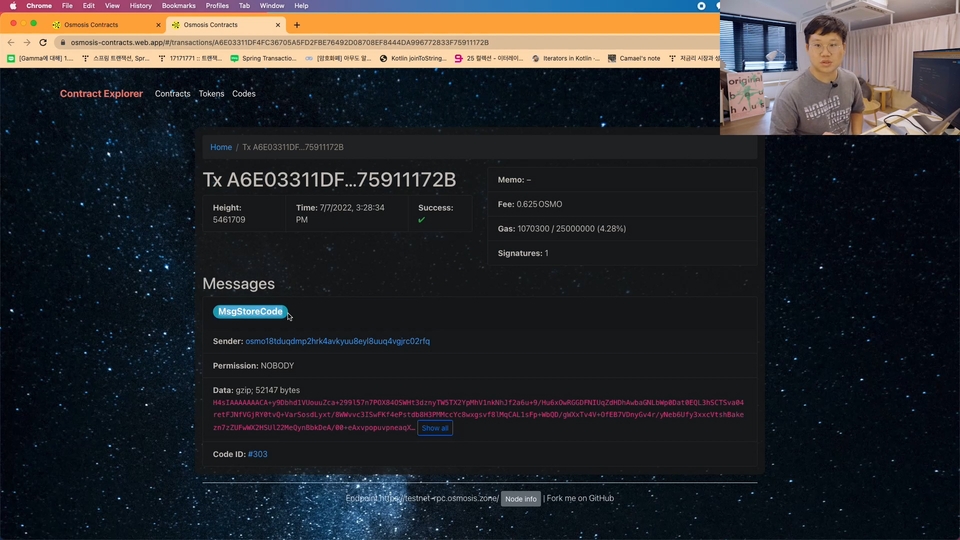Screen dimensions: 960x540
Task: Open the [암호화폐] bookmark
Action: pyautogui.click(x=339, y=58)
